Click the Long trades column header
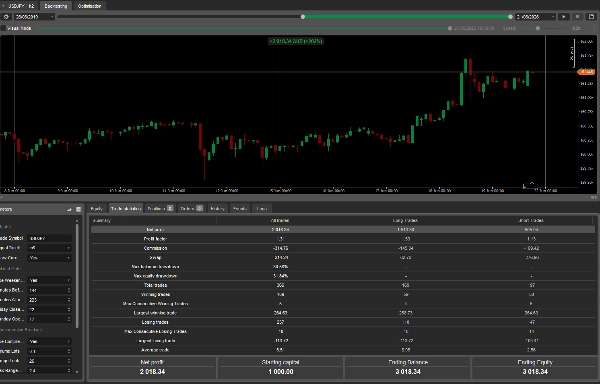600x384 pixels. click(405, 220)
